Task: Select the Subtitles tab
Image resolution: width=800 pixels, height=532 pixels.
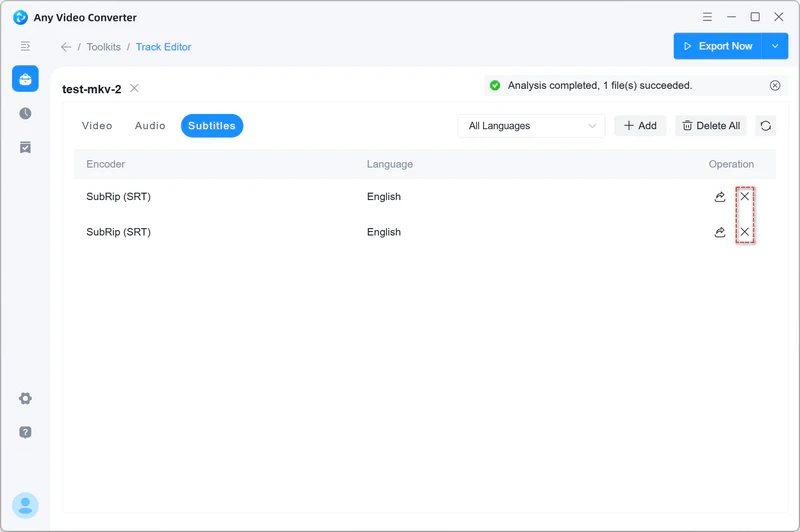Action: [212, 126]
